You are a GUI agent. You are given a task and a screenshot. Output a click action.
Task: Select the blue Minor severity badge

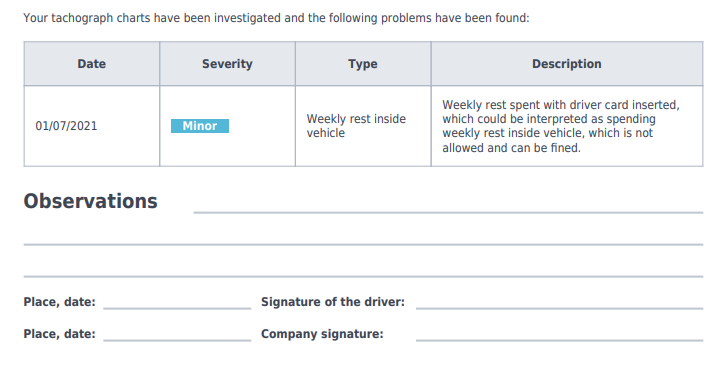[x=200, y=126]
